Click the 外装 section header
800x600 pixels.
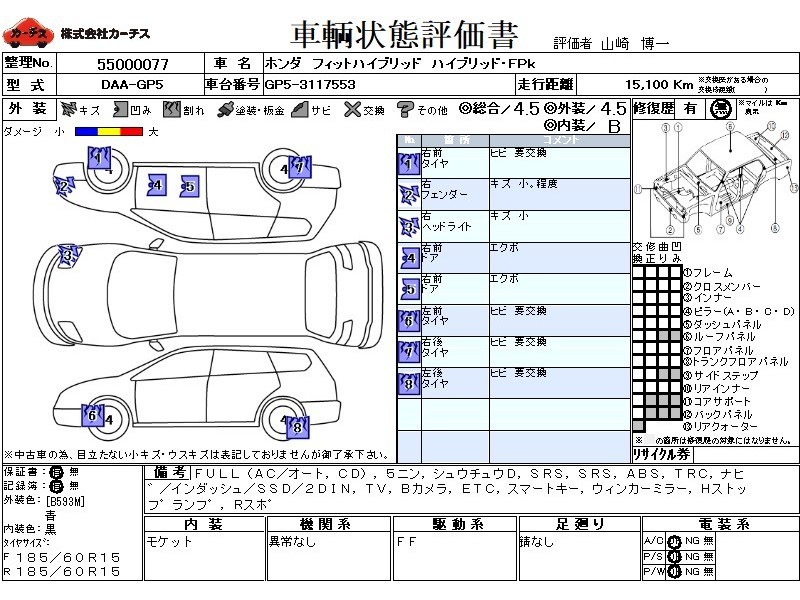28,109
